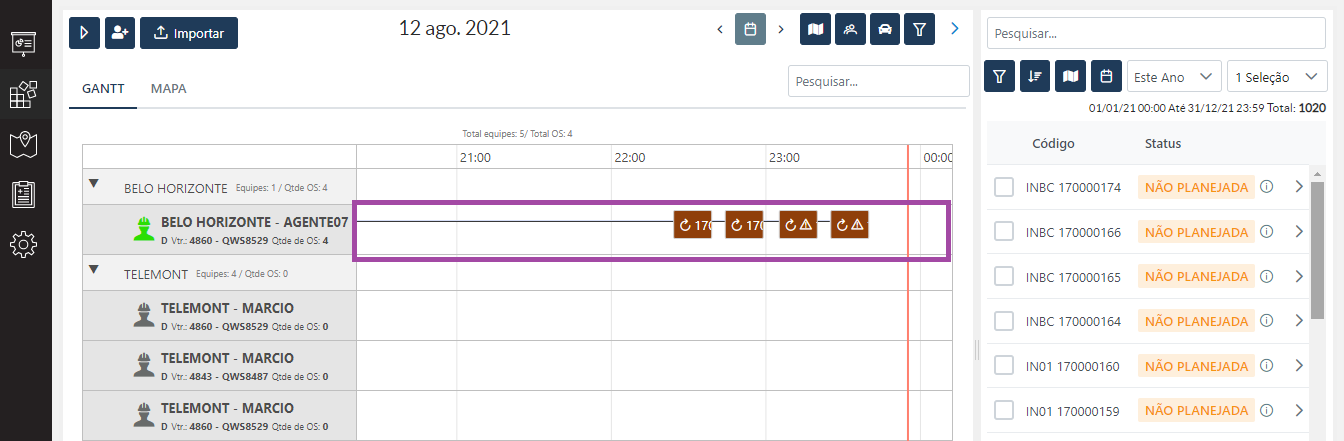Image resolution: width=1344 pixels, height=441 pixels.
Task: Collapse the BELO HORIZONTE group
Action: 94,183
